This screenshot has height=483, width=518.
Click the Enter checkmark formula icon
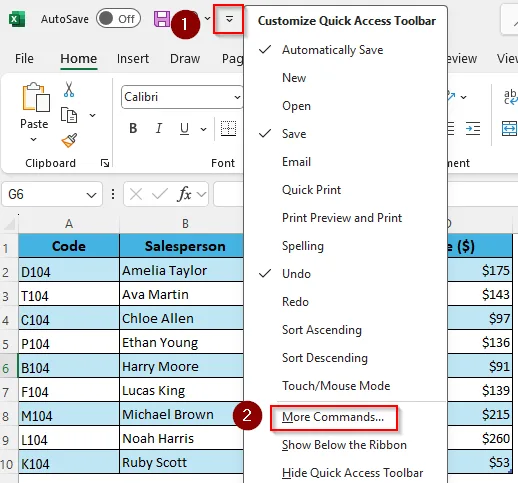160,194
